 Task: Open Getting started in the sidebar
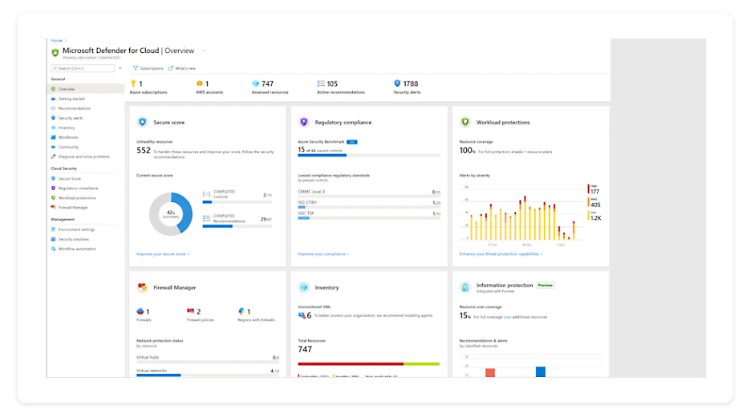click(x=72, y=98)
